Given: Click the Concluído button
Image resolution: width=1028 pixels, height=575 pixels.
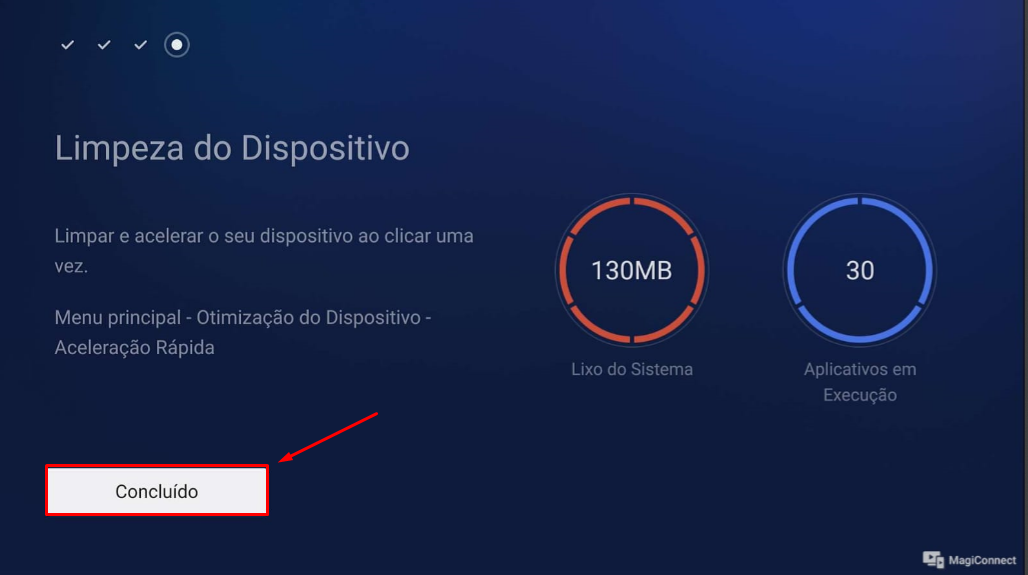Looking at the screenshot, I should point(157,490).
